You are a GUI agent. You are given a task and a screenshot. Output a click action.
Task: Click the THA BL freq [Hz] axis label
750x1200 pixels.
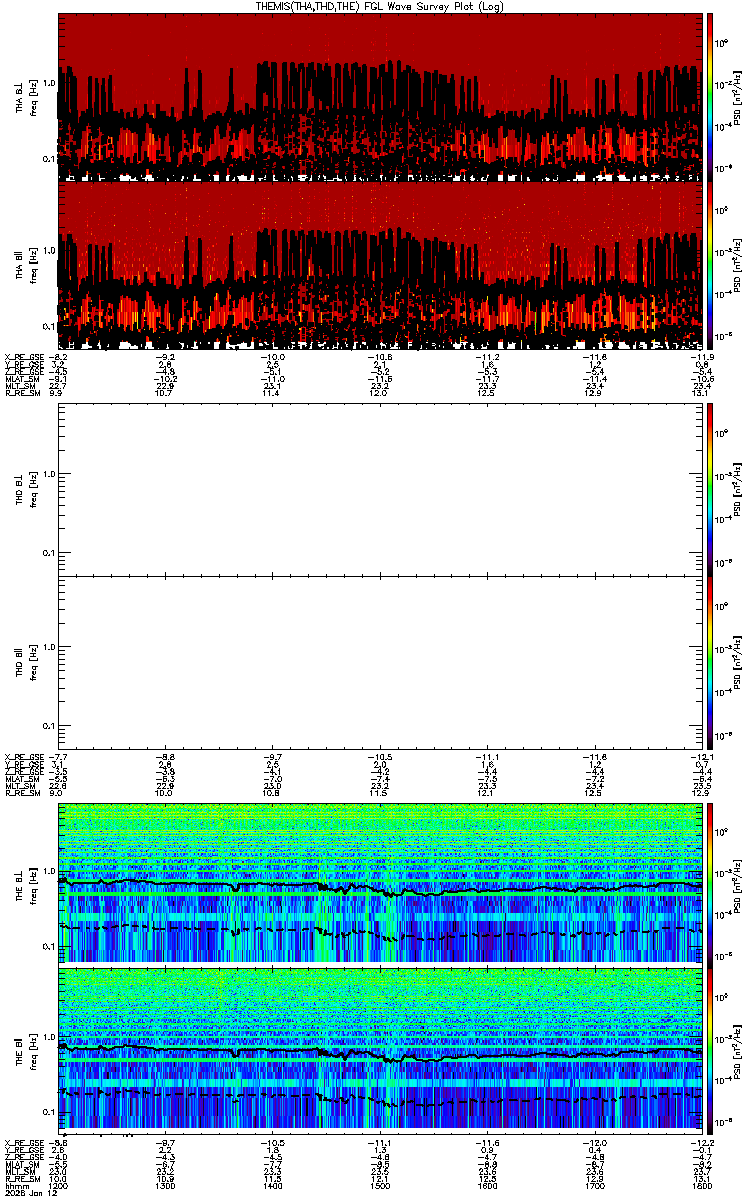coord(34,97)
